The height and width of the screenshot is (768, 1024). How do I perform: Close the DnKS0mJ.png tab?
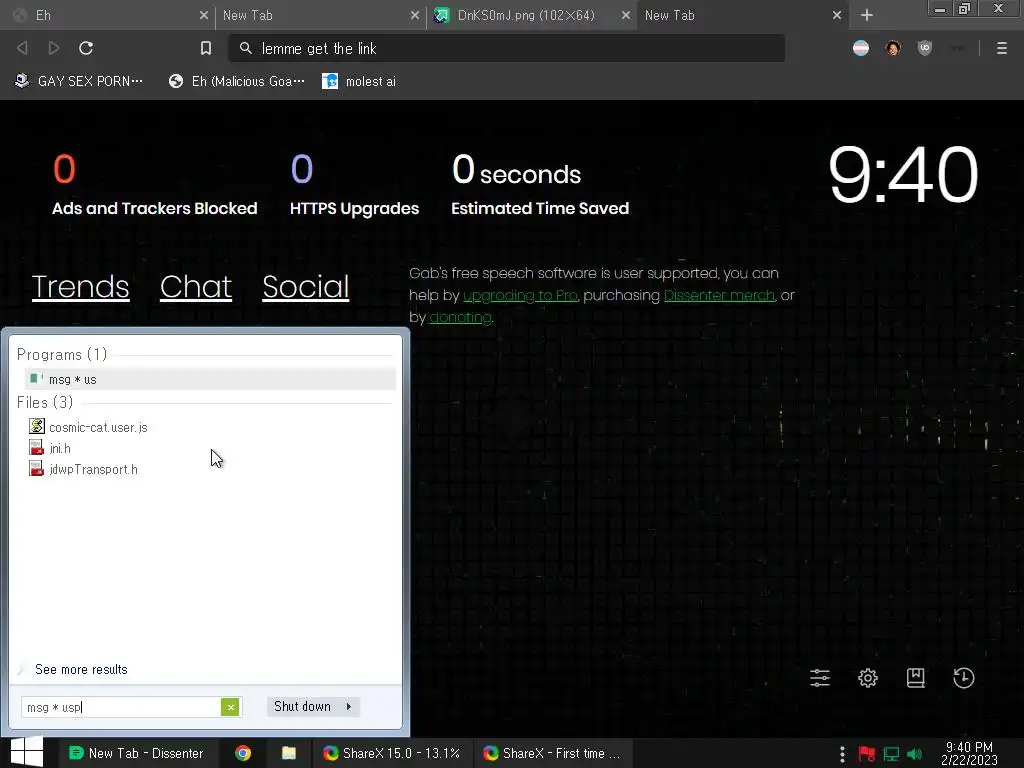626,15
